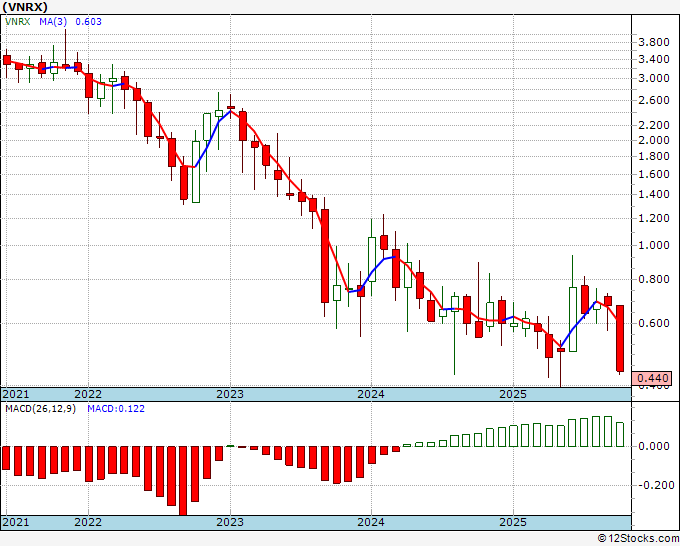Click 2025 on the price chart time axis
Screen dimensions: 680x546
pyautogui.click(x=513, y=394)
